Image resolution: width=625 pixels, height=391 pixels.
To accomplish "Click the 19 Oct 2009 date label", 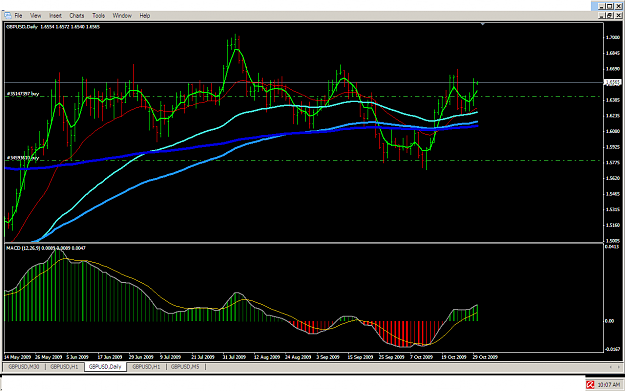I will click(454, 357).
